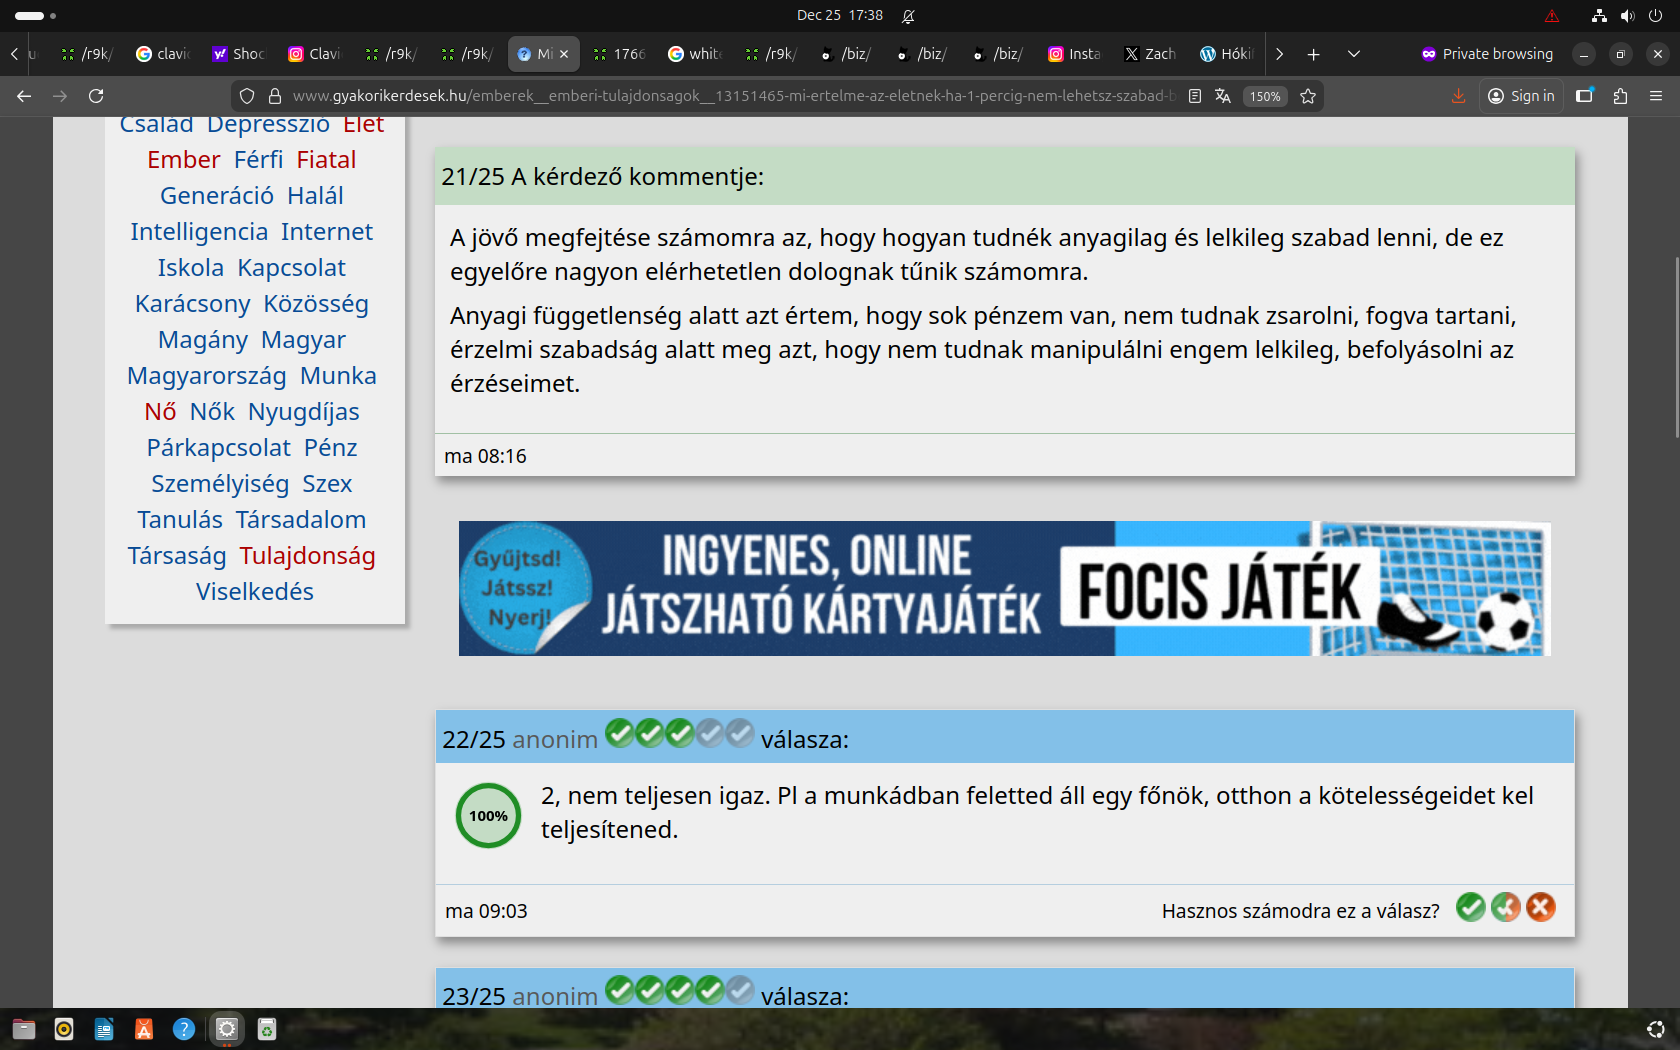The height and width of the screenshot is (1050, 1680).
Task: Switch to the 'Zach' X tab
Action: pos(1151,54)
